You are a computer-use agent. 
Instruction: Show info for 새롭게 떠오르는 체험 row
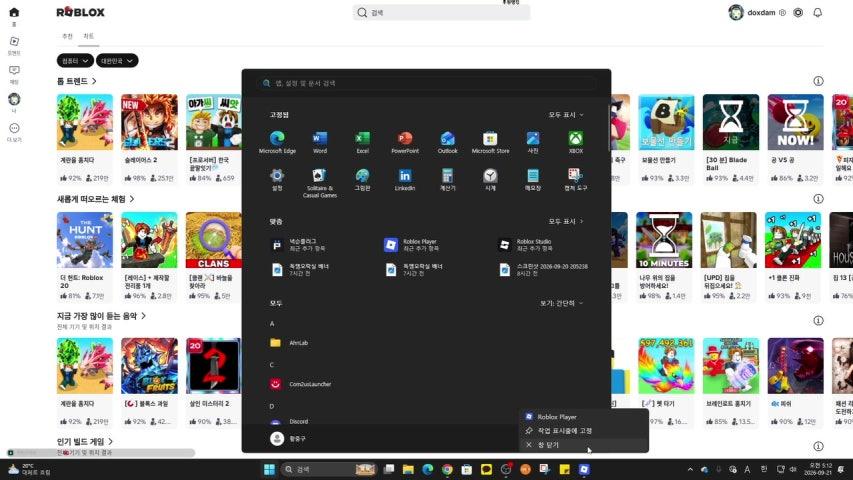tap(818, 199)
